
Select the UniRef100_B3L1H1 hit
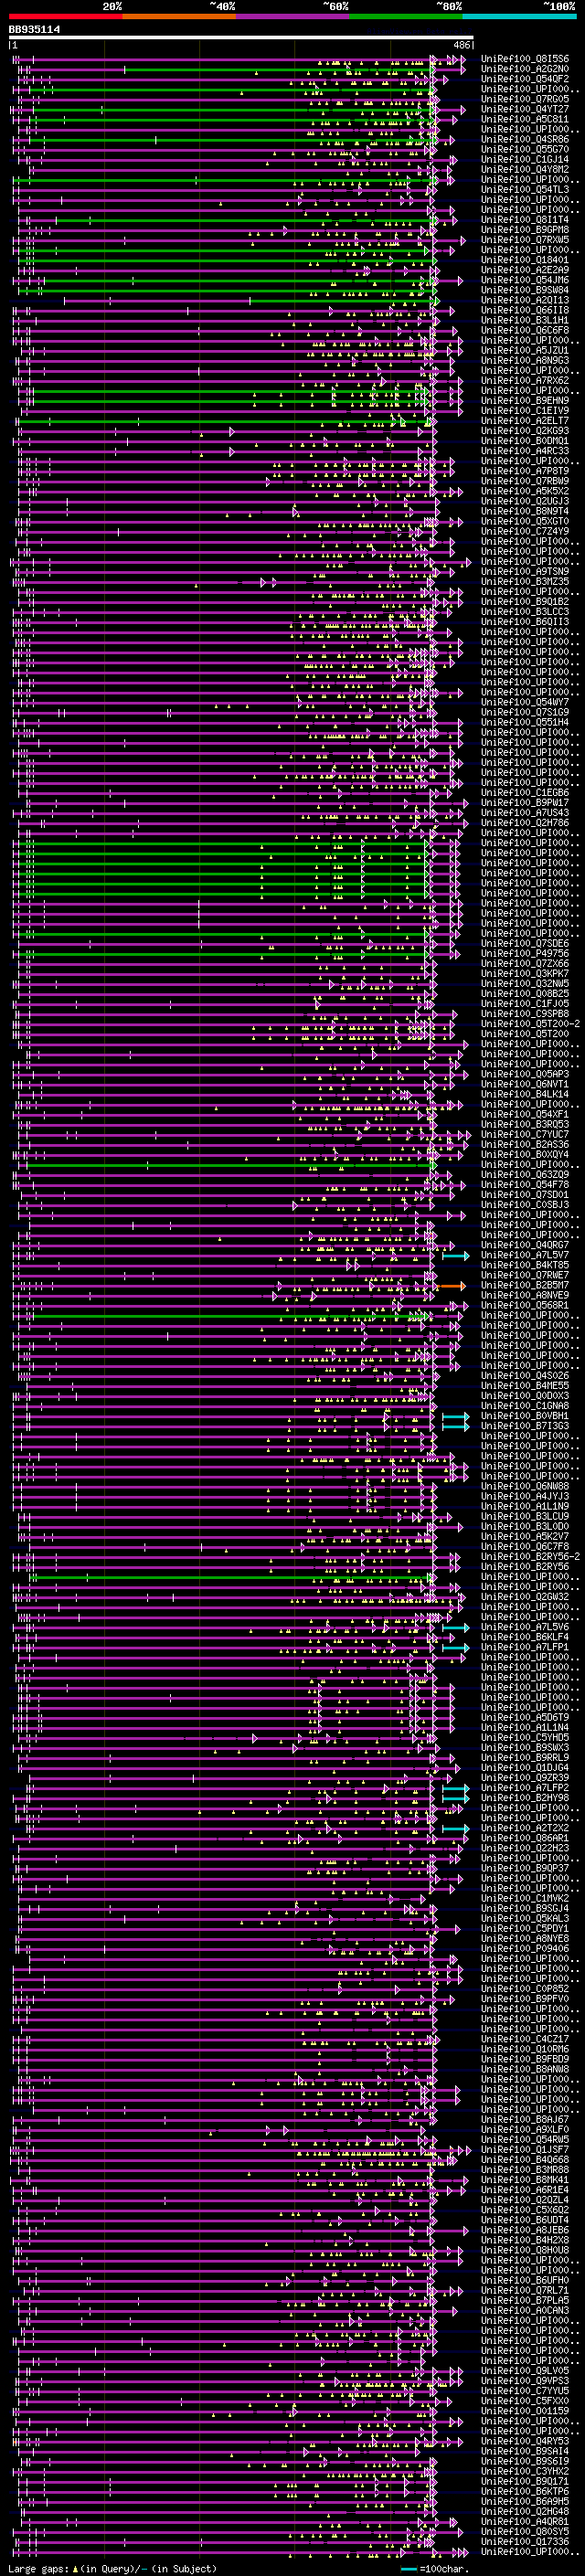[524, 320]
